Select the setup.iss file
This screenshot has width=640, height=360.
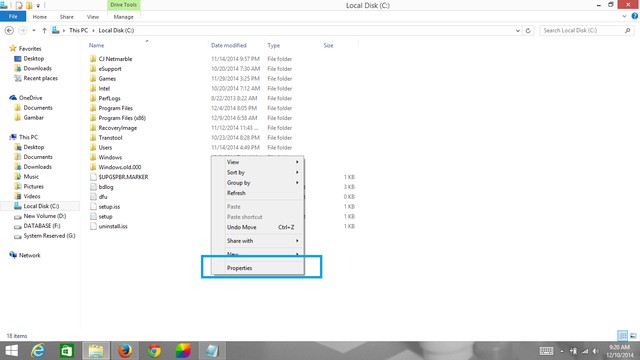(109, 207)
